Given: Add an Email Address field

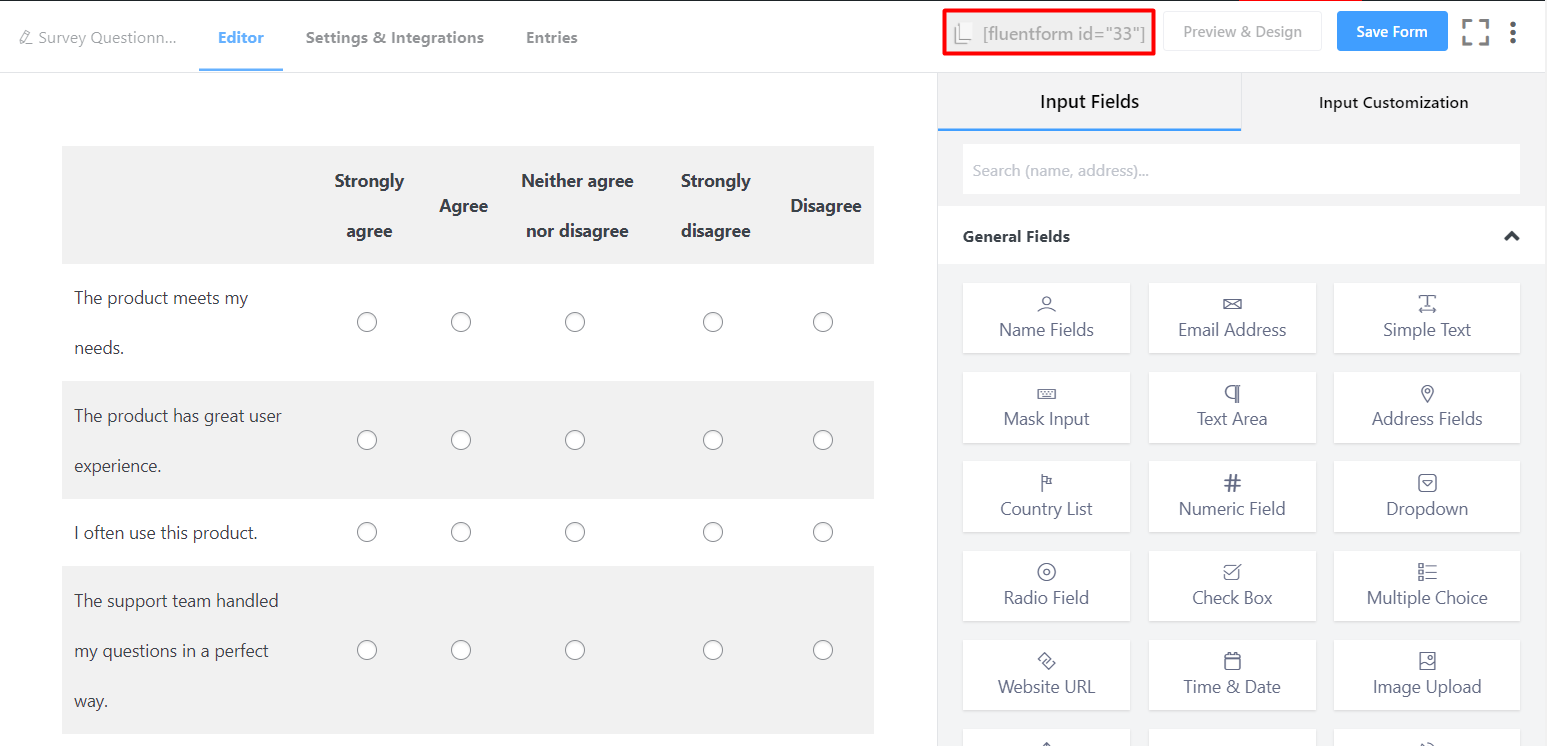Looking at the screenshot, I should click(x=1232, y=317).
